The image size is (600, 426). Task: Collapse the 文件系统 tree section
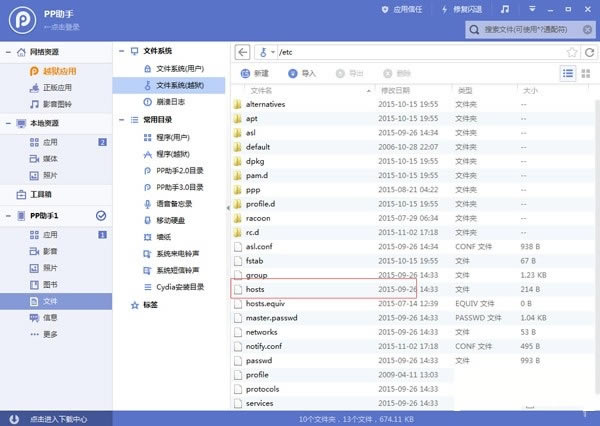122,51
